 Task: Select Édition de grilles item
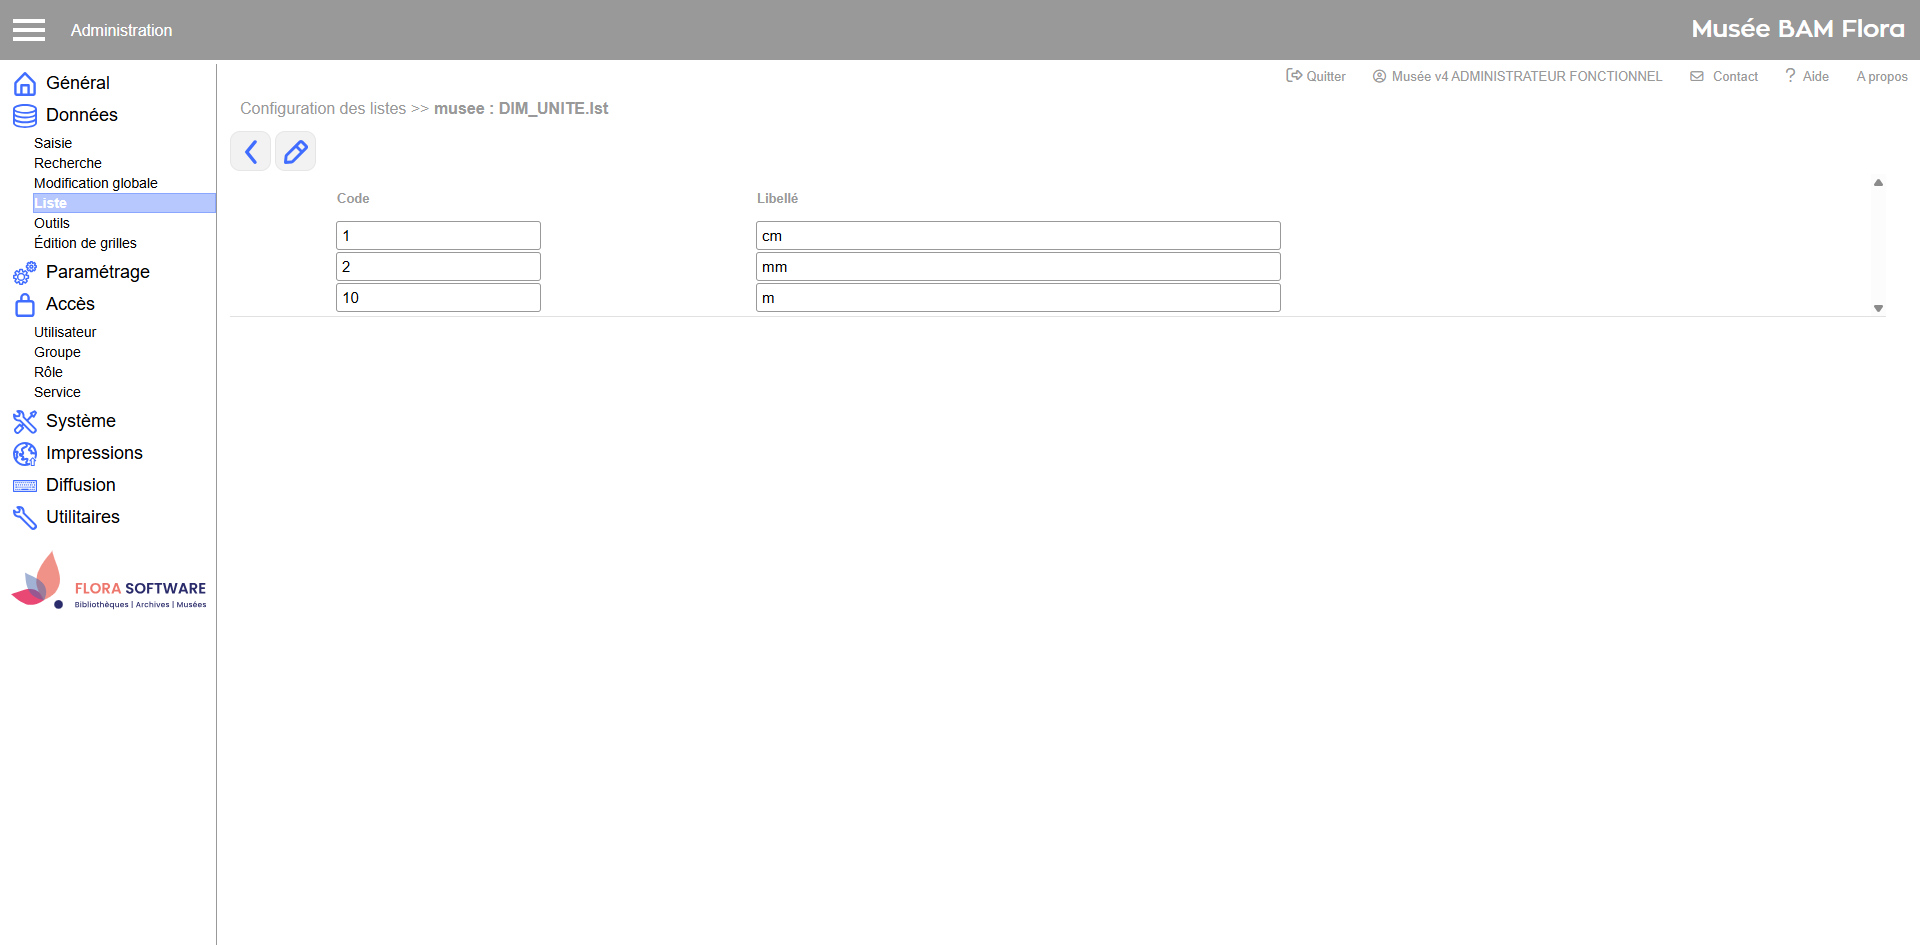pos(85,243)
